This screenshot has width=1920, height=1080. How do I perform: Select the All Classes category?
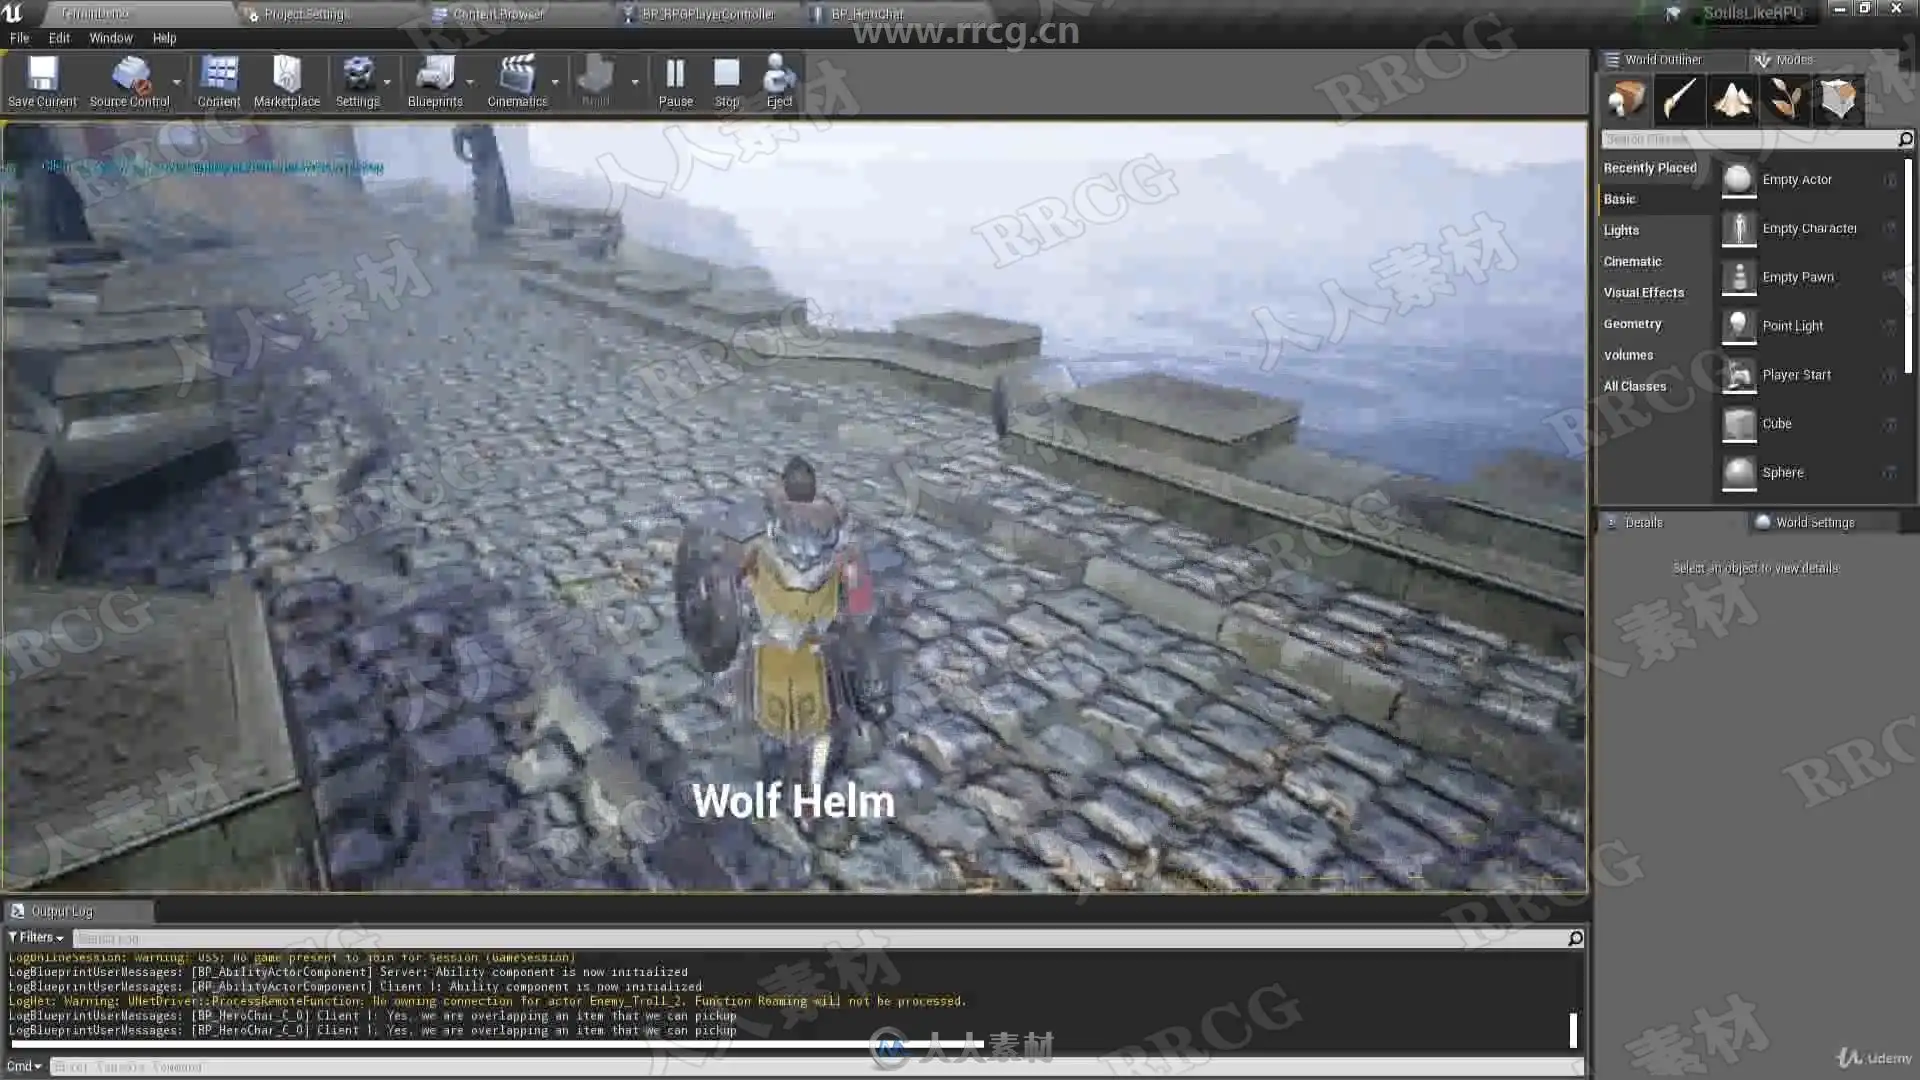click(1634, 386)
